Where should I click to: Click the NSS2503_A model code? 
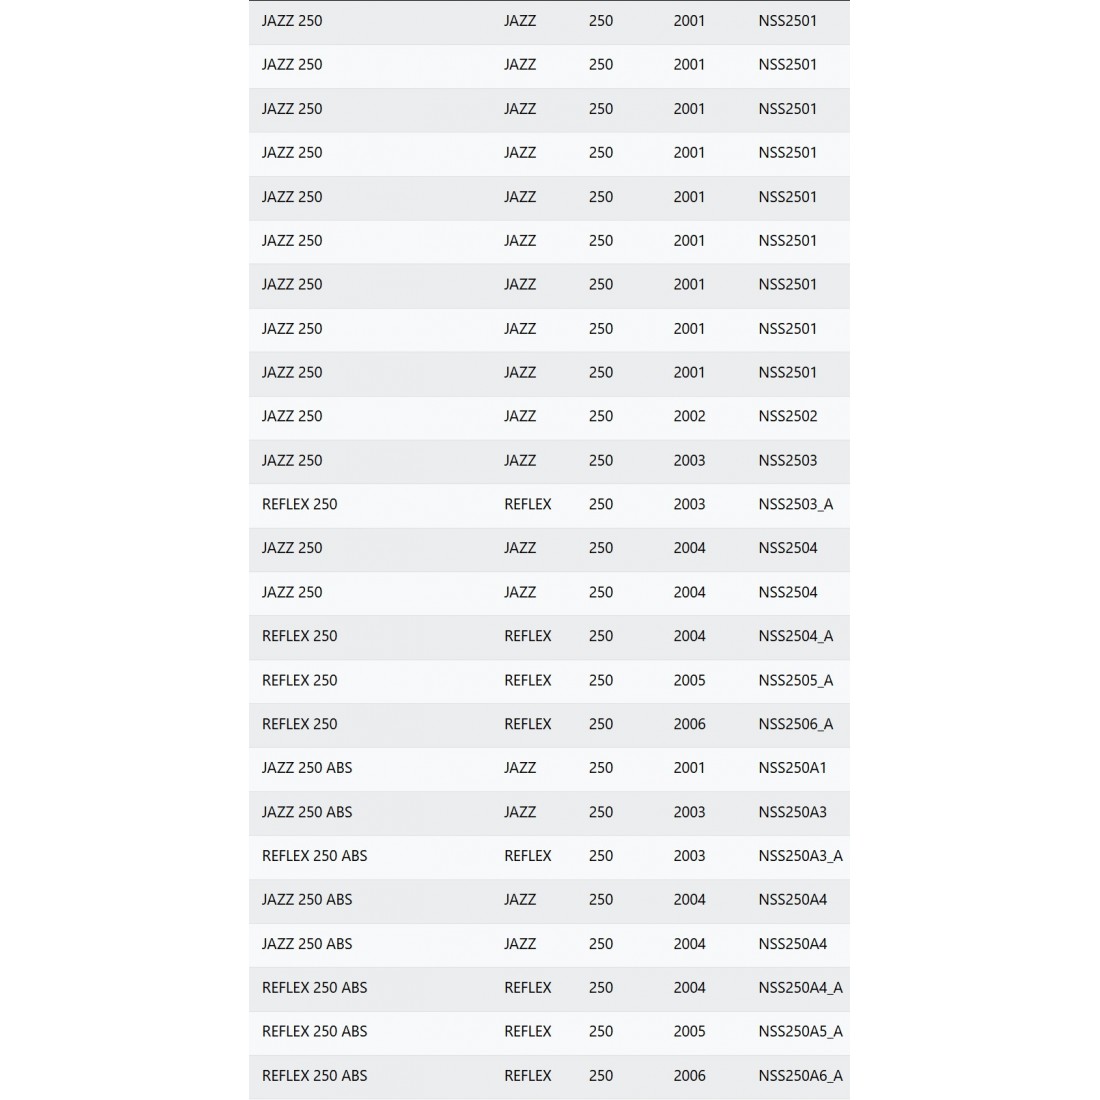pyautogui.click(x=795, y=504)
